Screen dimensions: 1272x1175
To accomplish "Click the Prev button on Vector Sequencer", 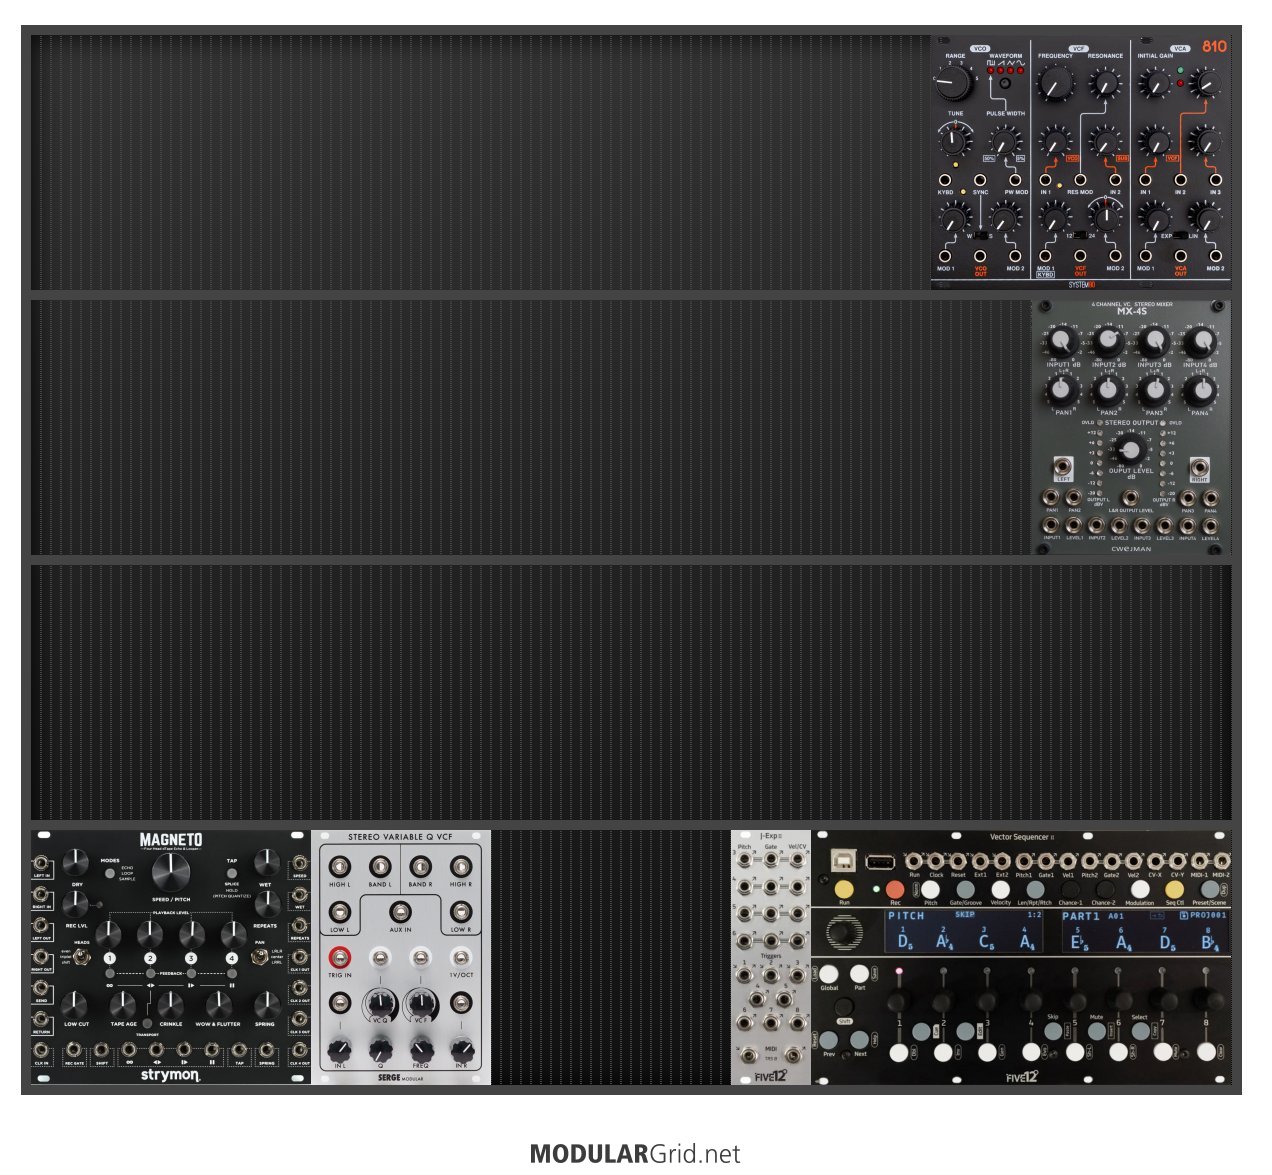I will pyautogui.click(x=829, y=1040).
